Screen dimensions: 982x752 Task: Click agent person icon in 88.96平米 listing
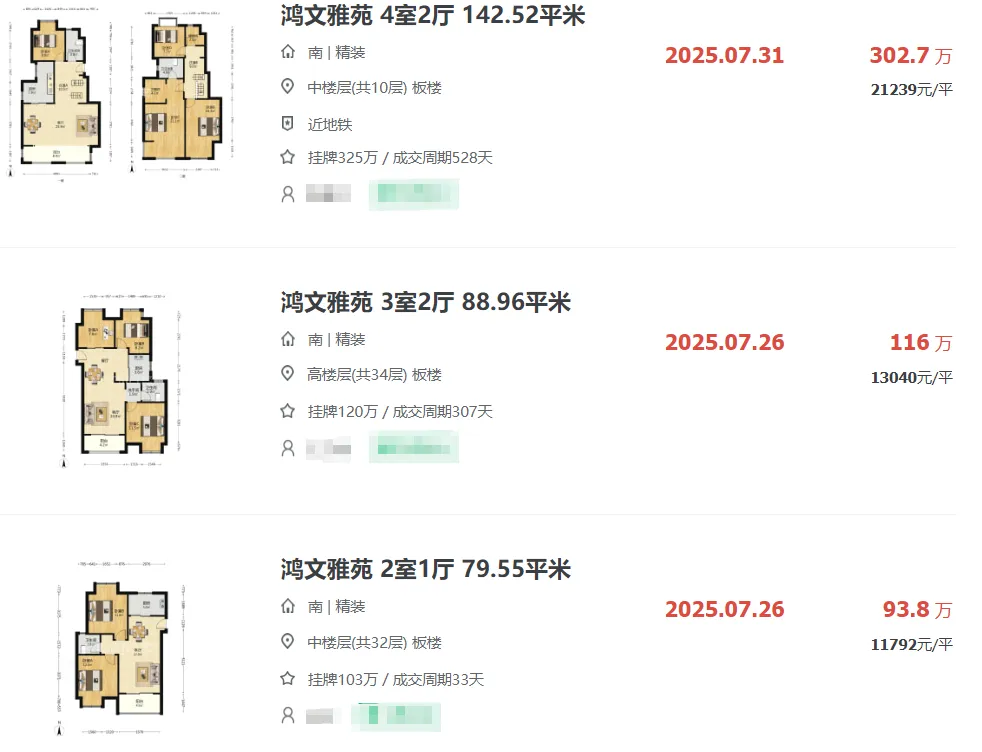pos(287,448)
